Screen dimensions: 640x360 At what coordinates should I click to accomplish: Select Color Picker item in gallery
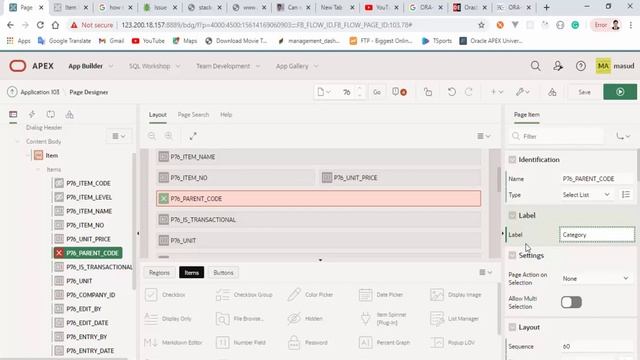(x=310, y=294)
